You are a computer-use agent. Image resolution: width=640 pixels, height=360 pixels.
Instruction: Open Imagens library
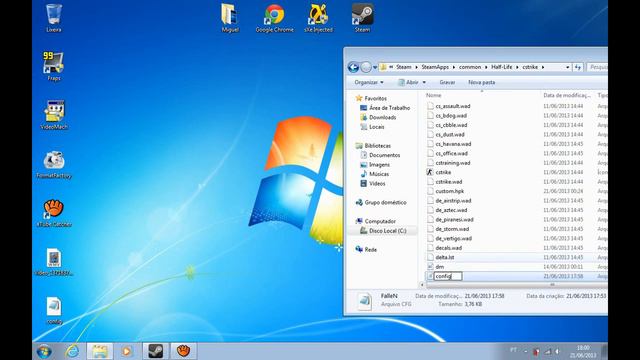click(x=379, y=165)
